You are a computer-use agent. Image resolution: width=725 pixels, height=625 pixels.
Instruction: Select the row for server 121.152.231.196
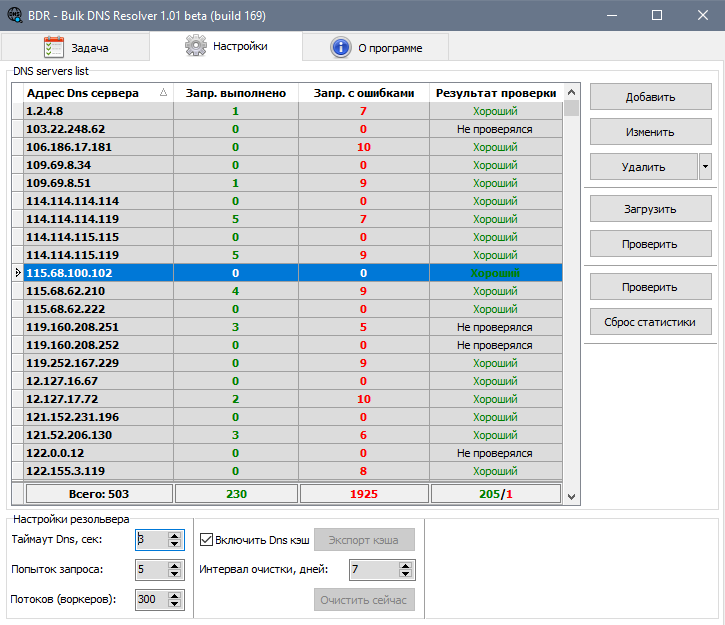tap(287, 417)
